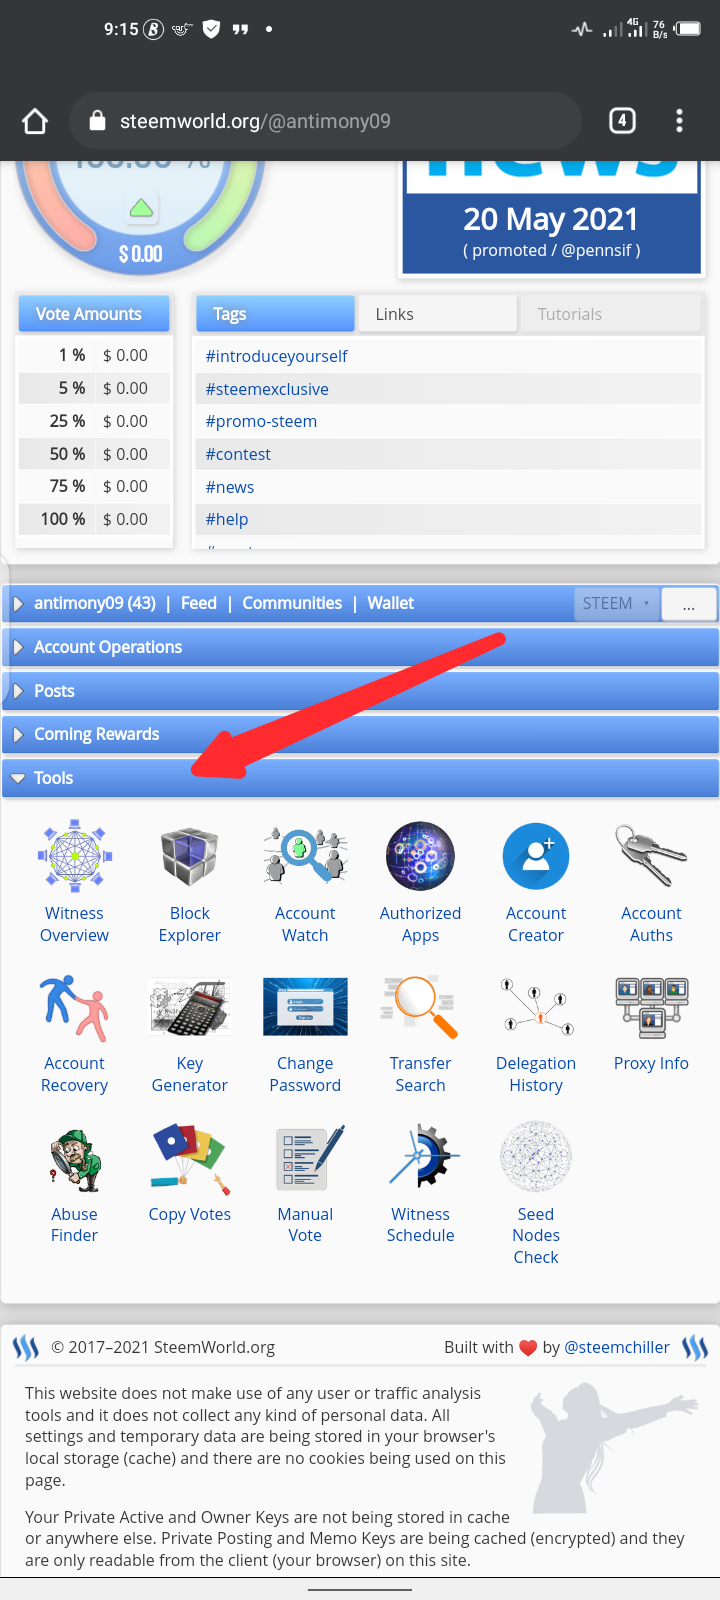Launch the Key Generator tool
Screen dimensions: 720x1600
[x=190, y=1033]
